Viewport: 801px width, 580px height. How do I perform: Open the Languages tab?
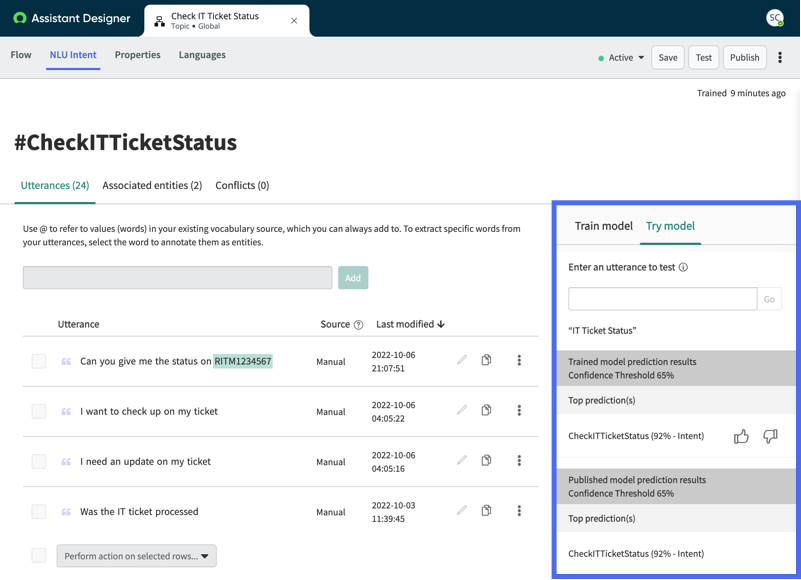tap(202, 55)
